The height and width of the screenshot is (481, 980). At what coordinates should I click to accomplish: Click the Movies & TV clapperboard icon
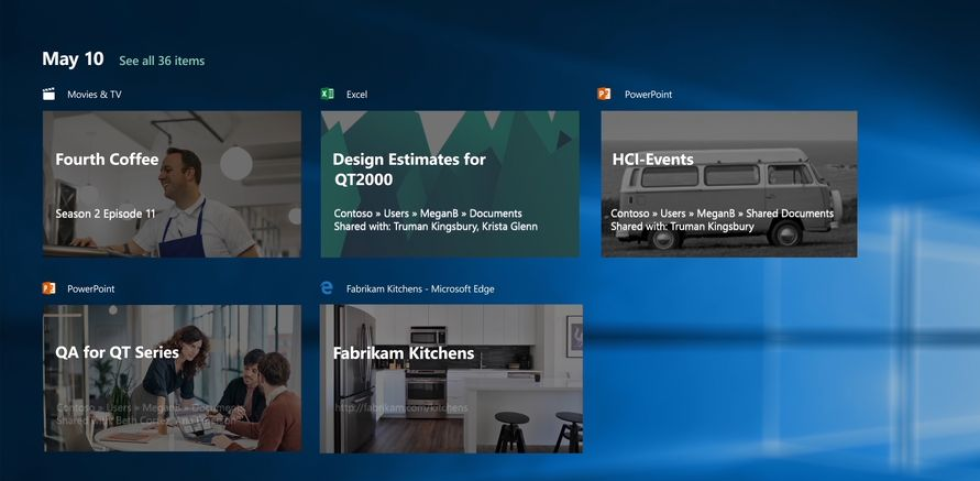[49, 94]
